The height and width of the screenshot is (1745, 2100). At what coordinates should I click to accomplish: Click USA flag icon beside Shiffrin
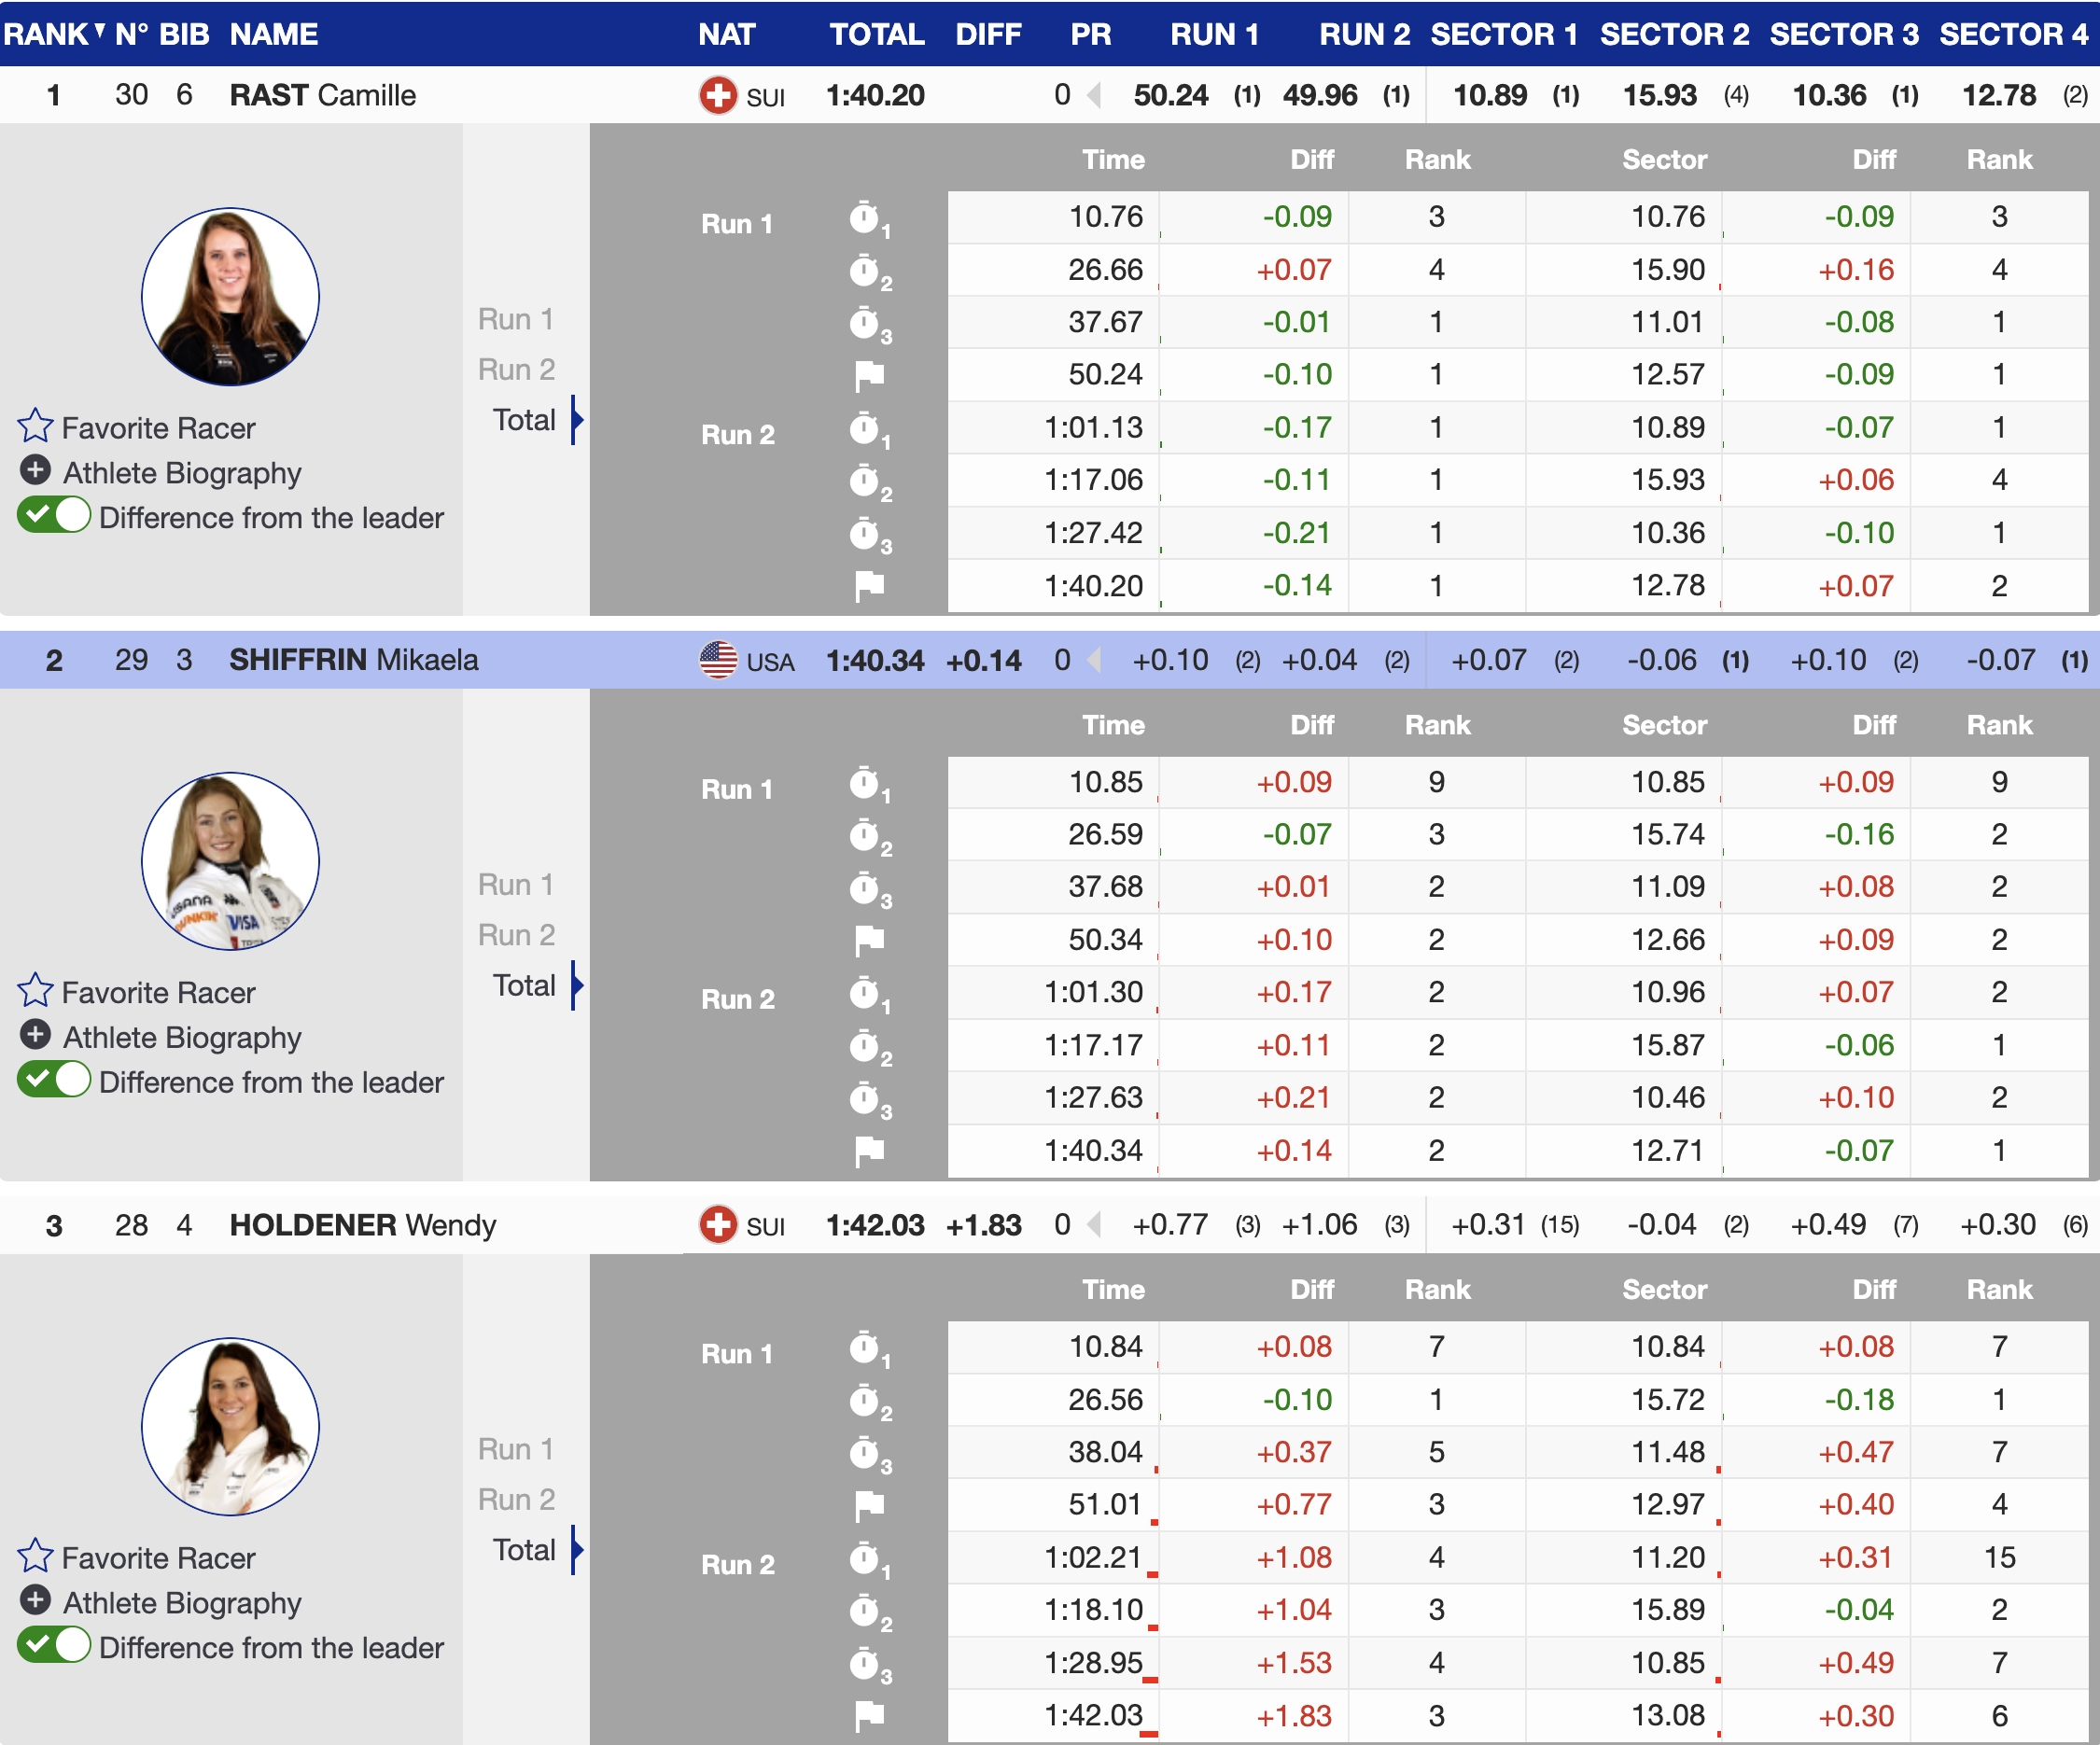[x=717, y=660]
